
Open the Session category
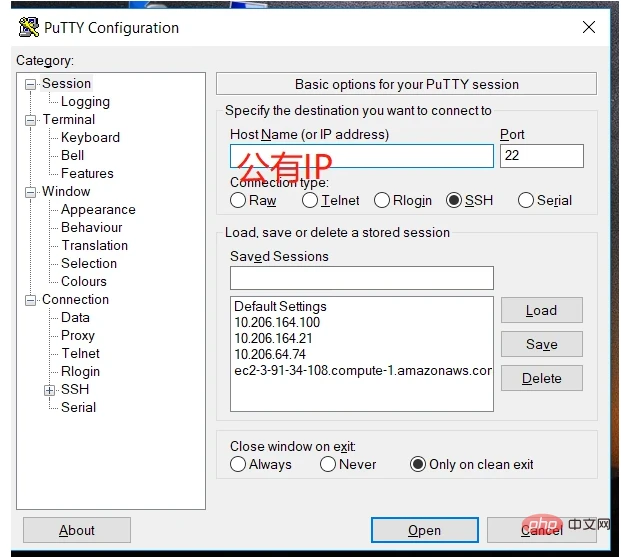click(67, 84)
